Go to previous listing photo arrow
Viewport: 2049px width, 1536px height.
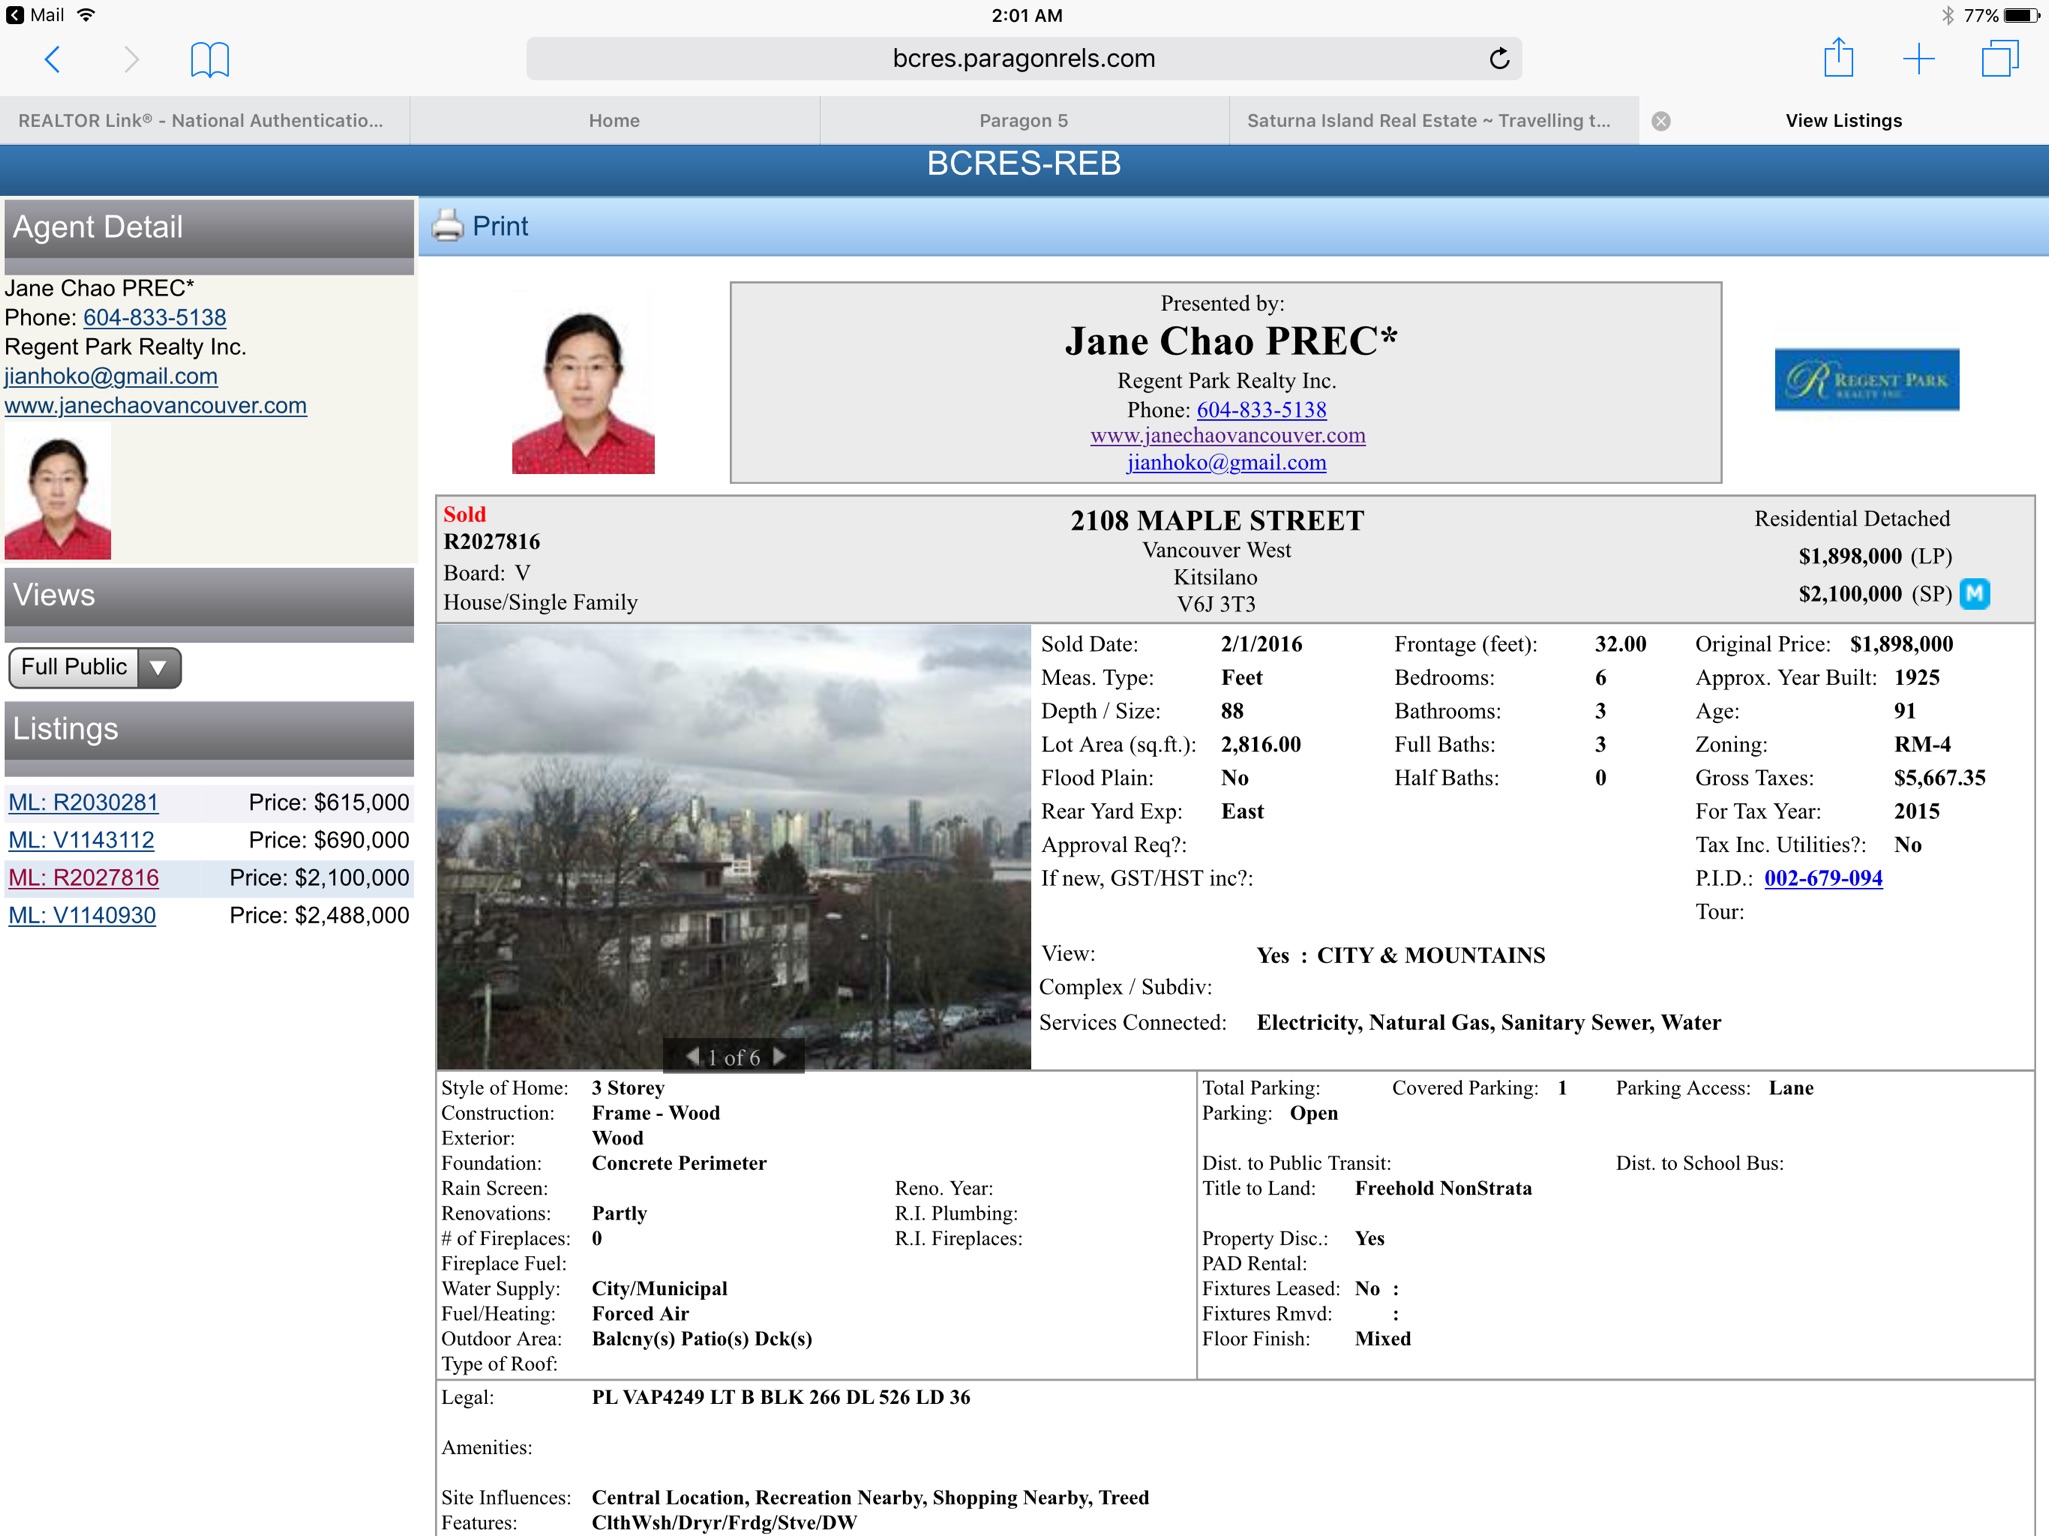coord(692,1056)
